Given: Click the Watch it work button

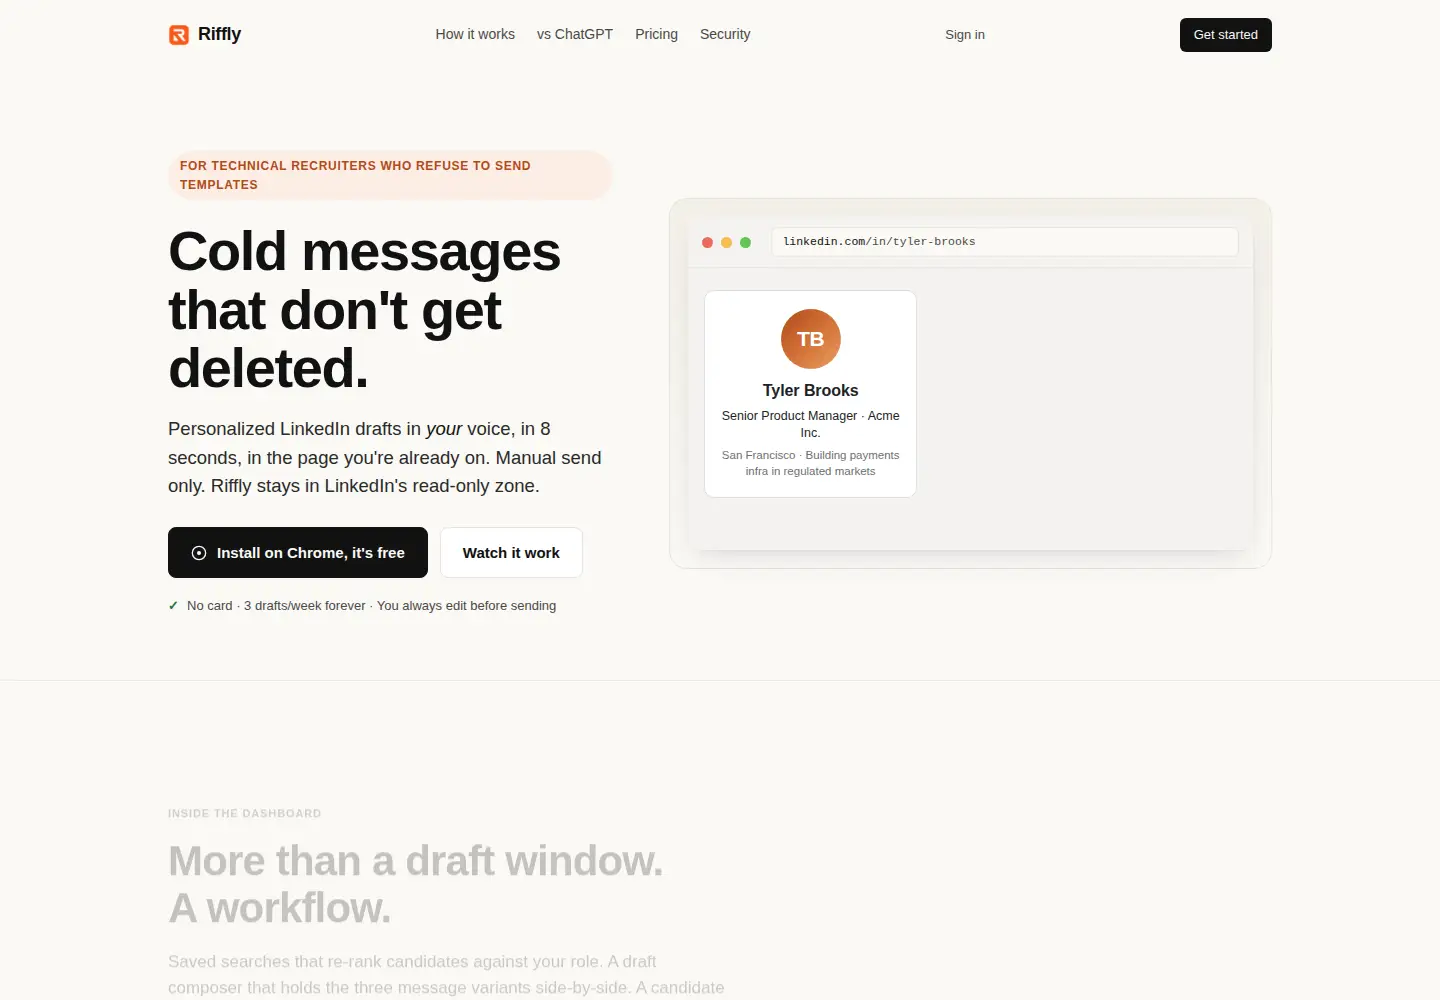Looking at the screenshot, I should click(x=511, y=553).
